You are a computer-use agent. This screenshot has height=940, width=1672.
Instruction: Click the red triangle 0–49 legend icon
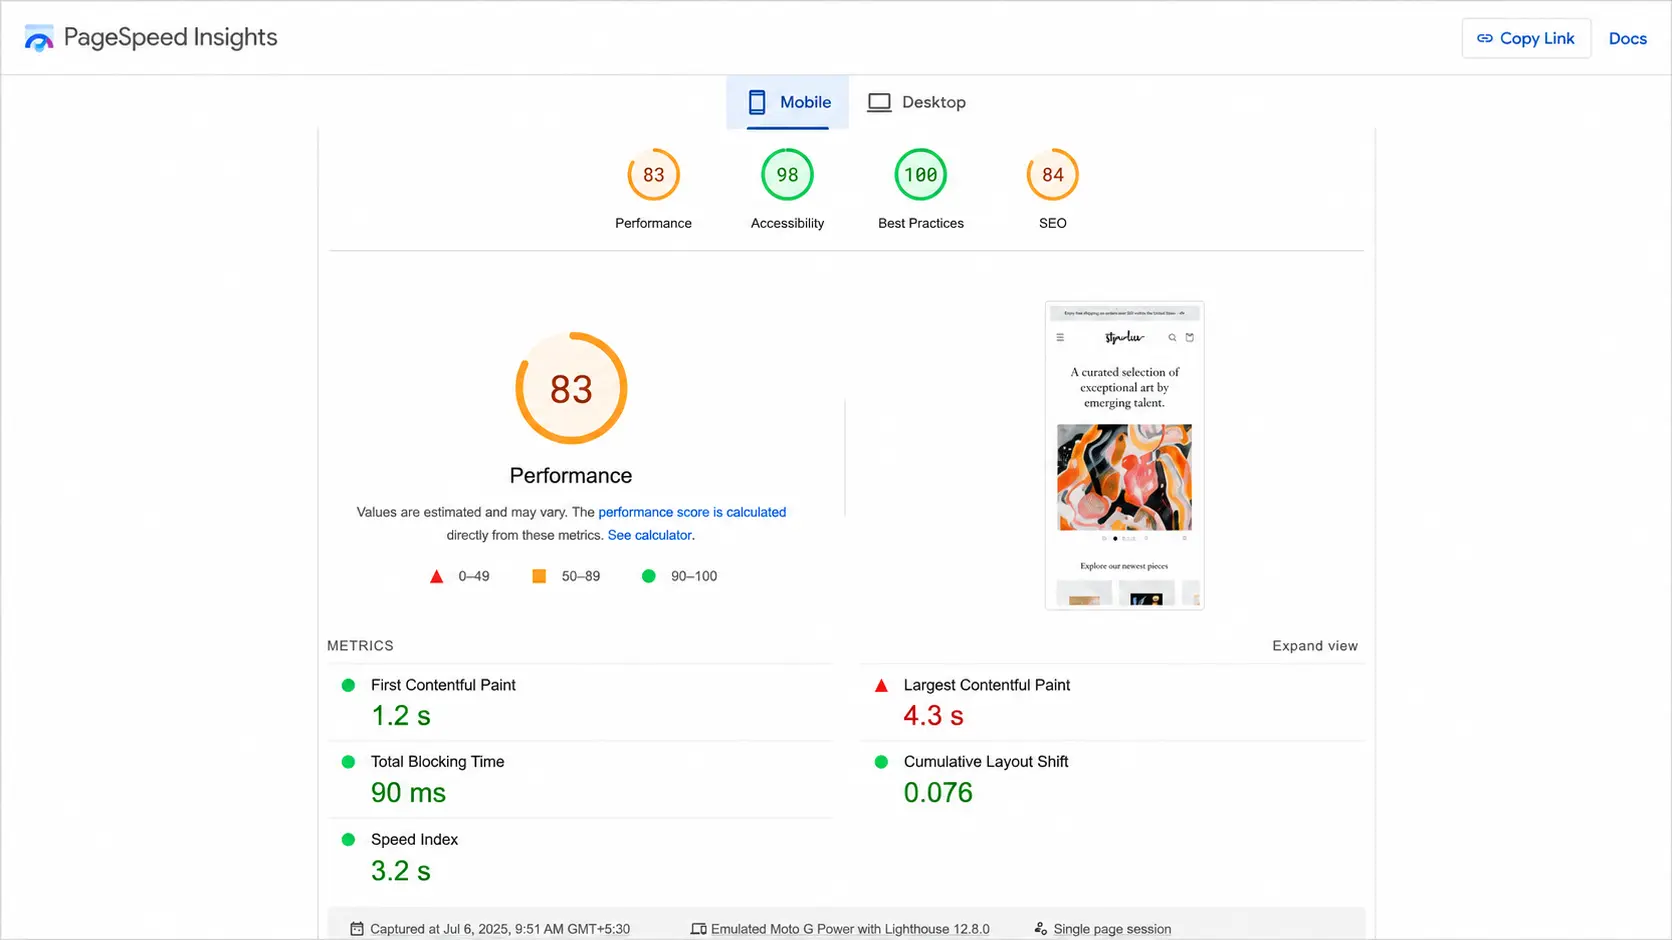click(436, 577)
